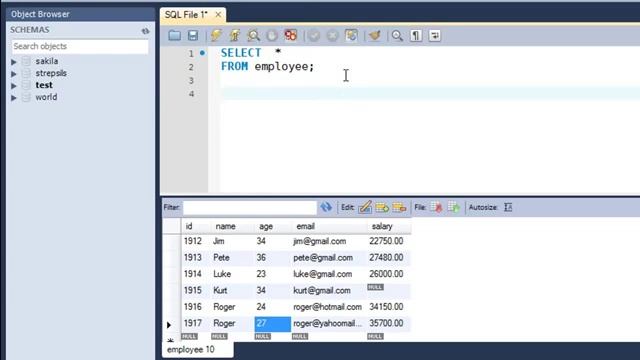Commit the transaction with checkmark icon
This screenshot has width=640, height=360.
314,36
